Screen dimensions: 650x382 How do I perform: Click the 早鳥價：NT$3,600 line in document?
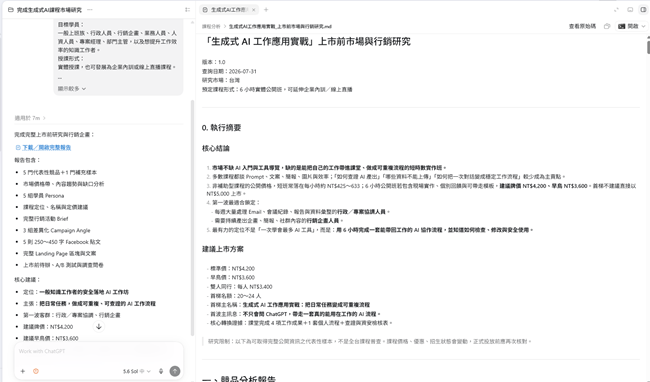[232, 278]
